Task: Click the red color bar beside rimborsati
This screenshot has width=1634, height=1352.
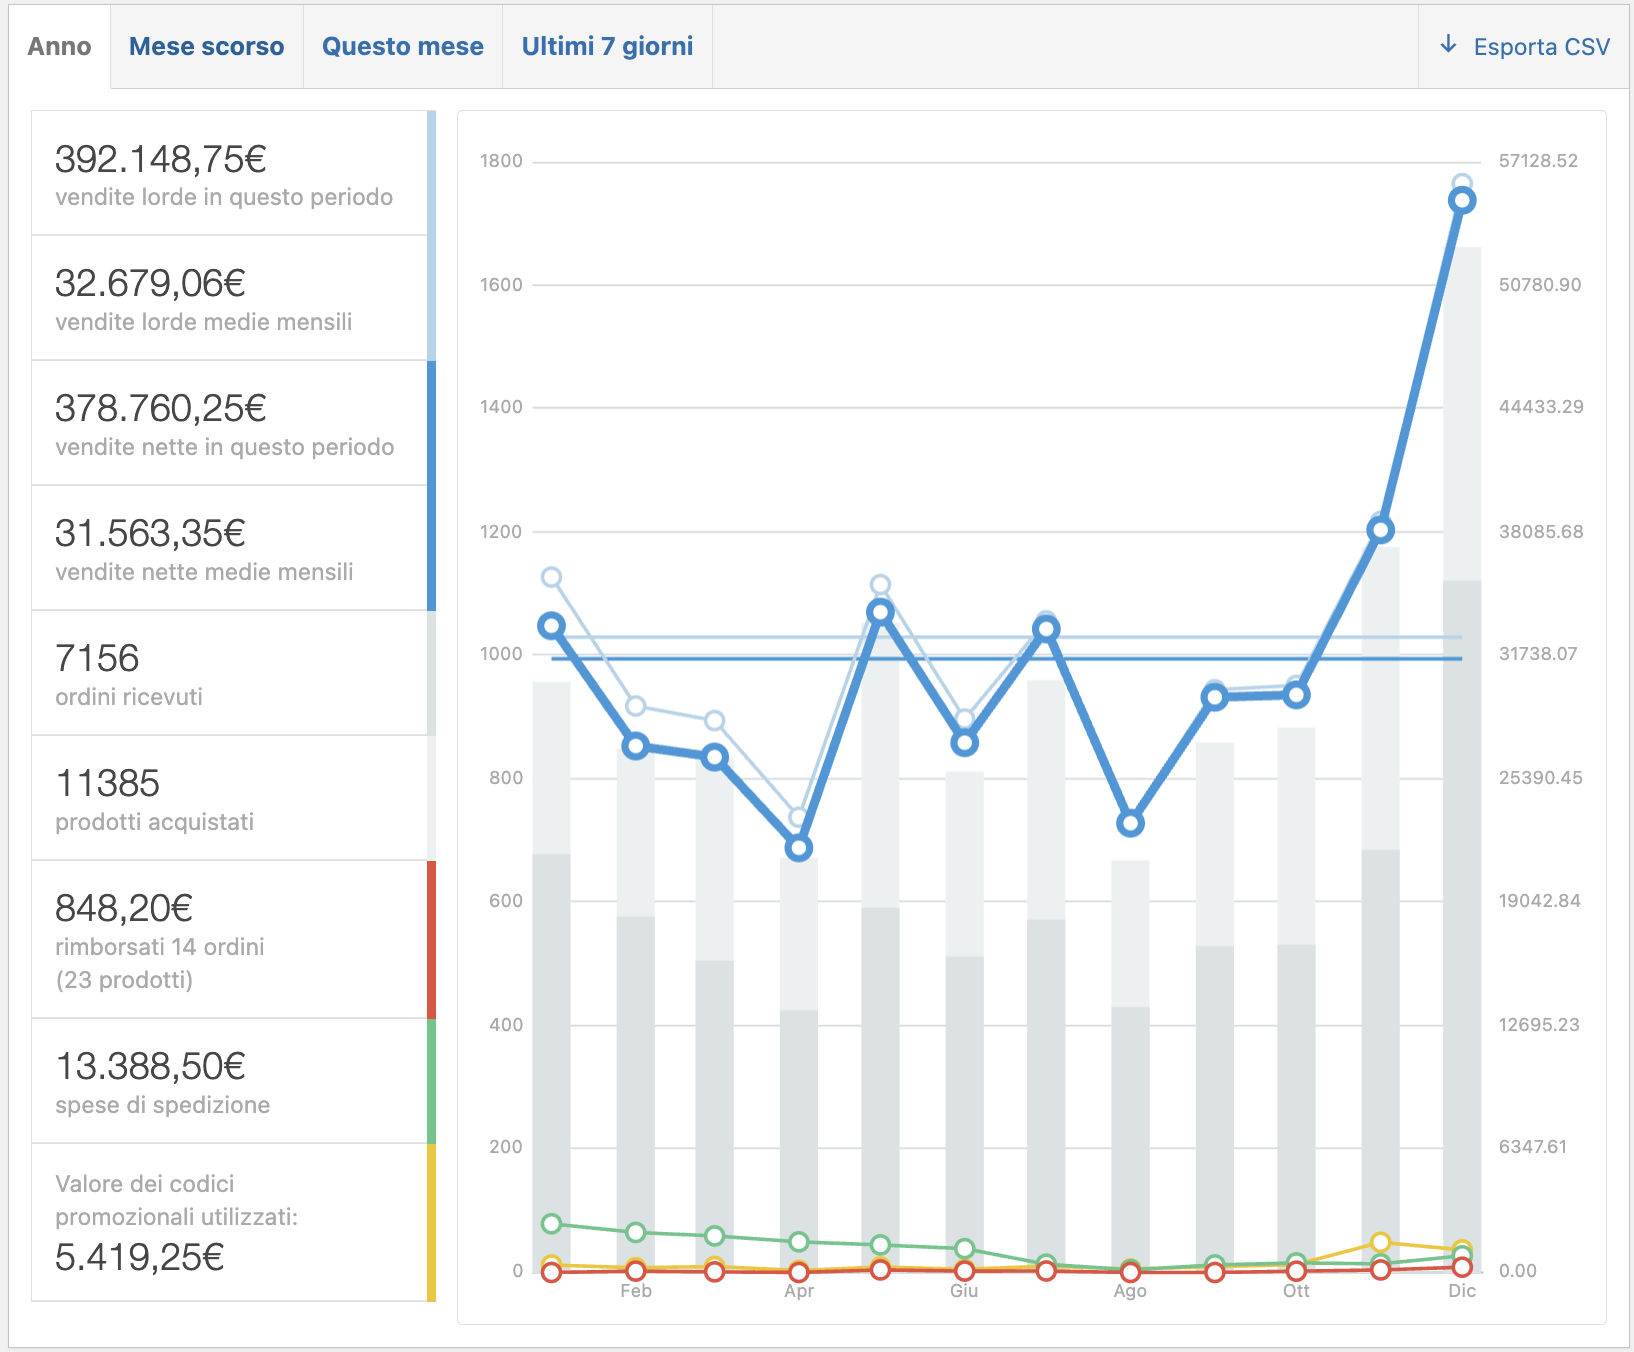Action: pos(432,940)
